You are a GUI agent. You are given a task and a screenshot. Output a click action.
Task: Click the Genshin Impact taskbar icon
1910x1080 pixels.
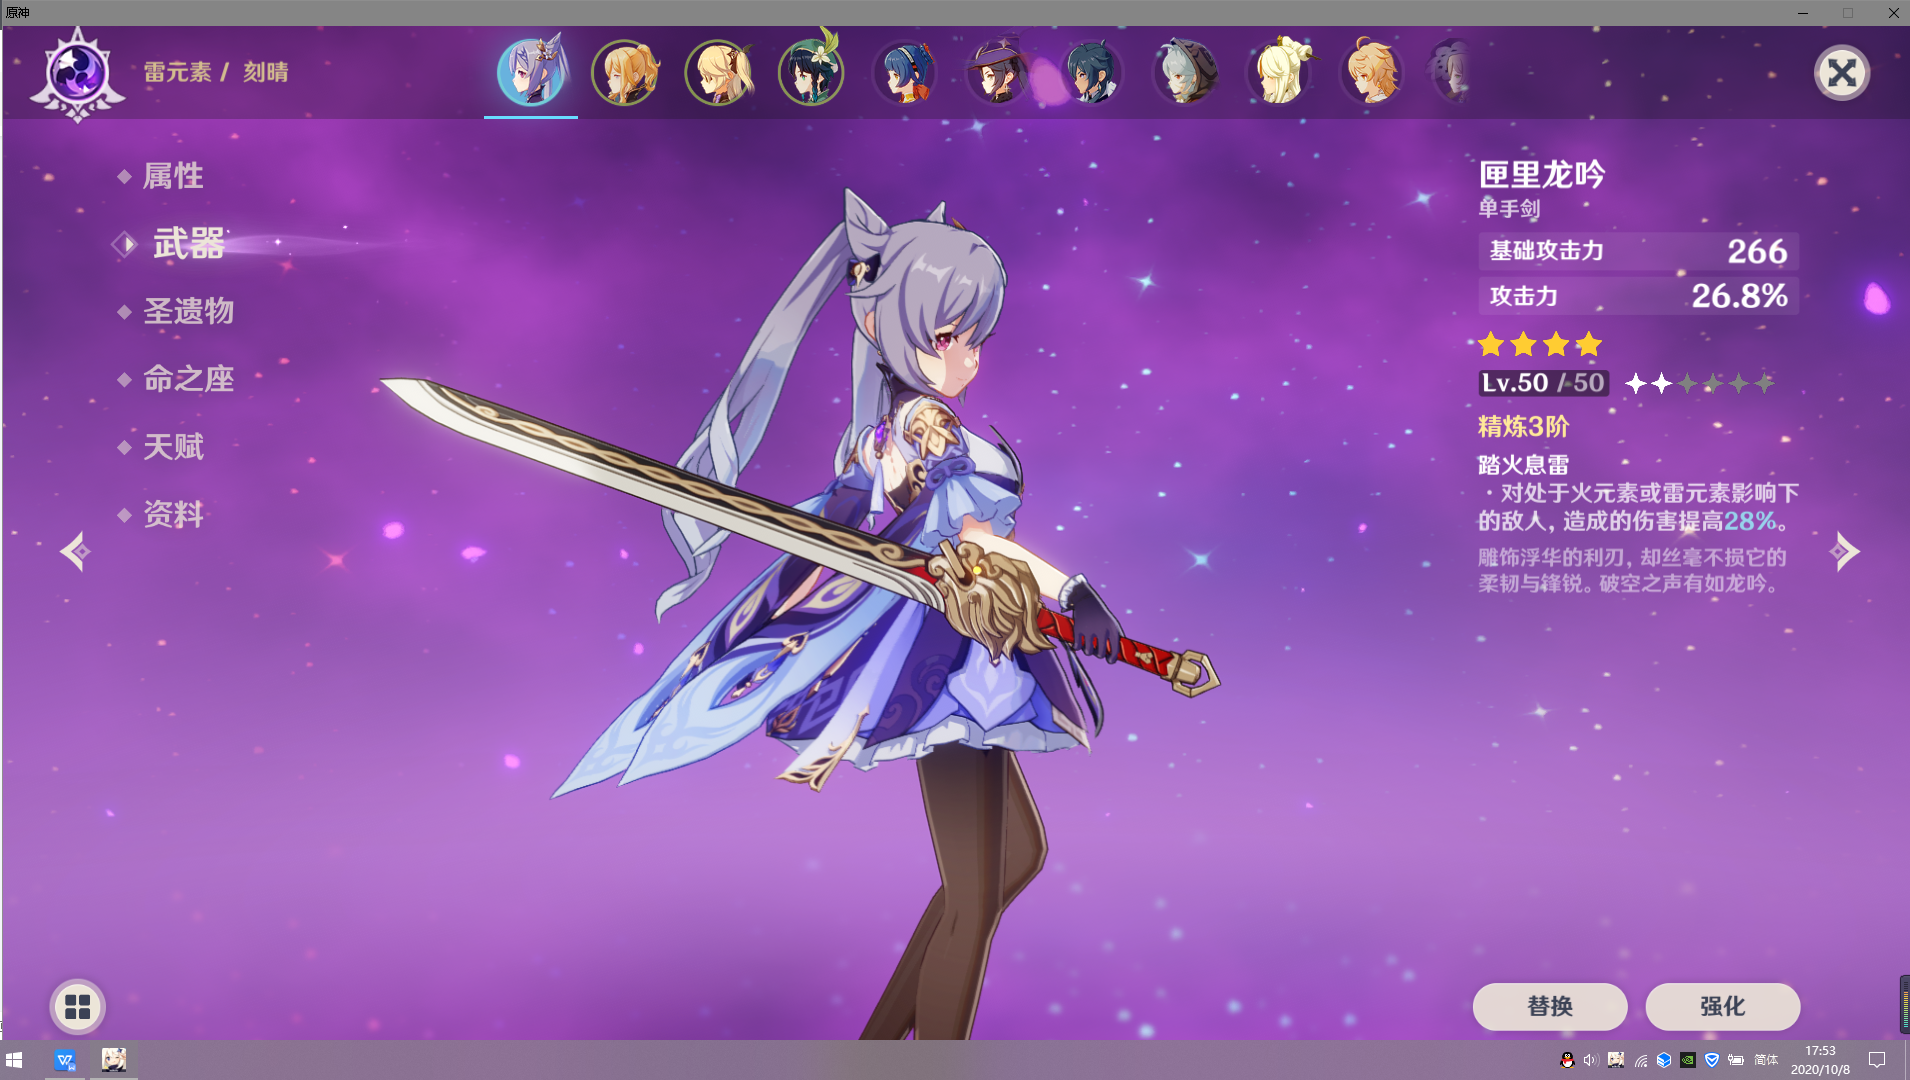pyautogui.click(x=114, y=1060)
